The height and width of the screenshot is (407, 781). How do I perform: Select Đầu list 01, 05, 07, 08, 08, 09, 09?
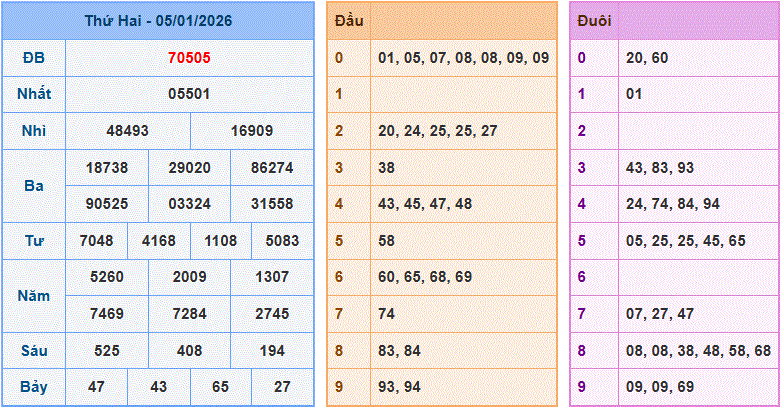pos(463,58)
